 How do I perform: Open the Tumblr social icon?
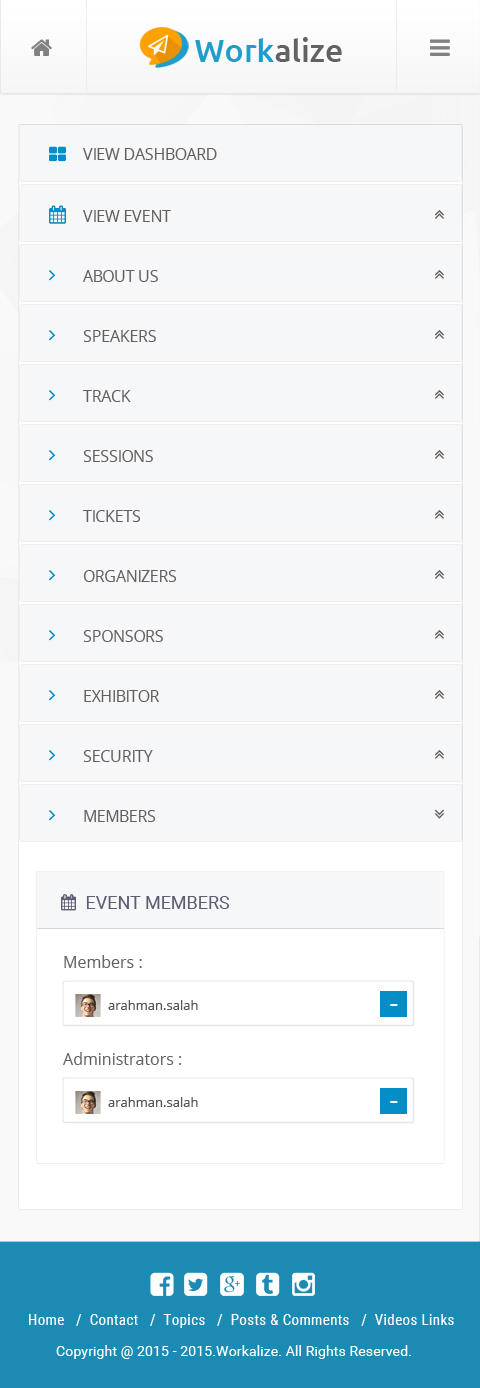click(x=267, y=1285)
